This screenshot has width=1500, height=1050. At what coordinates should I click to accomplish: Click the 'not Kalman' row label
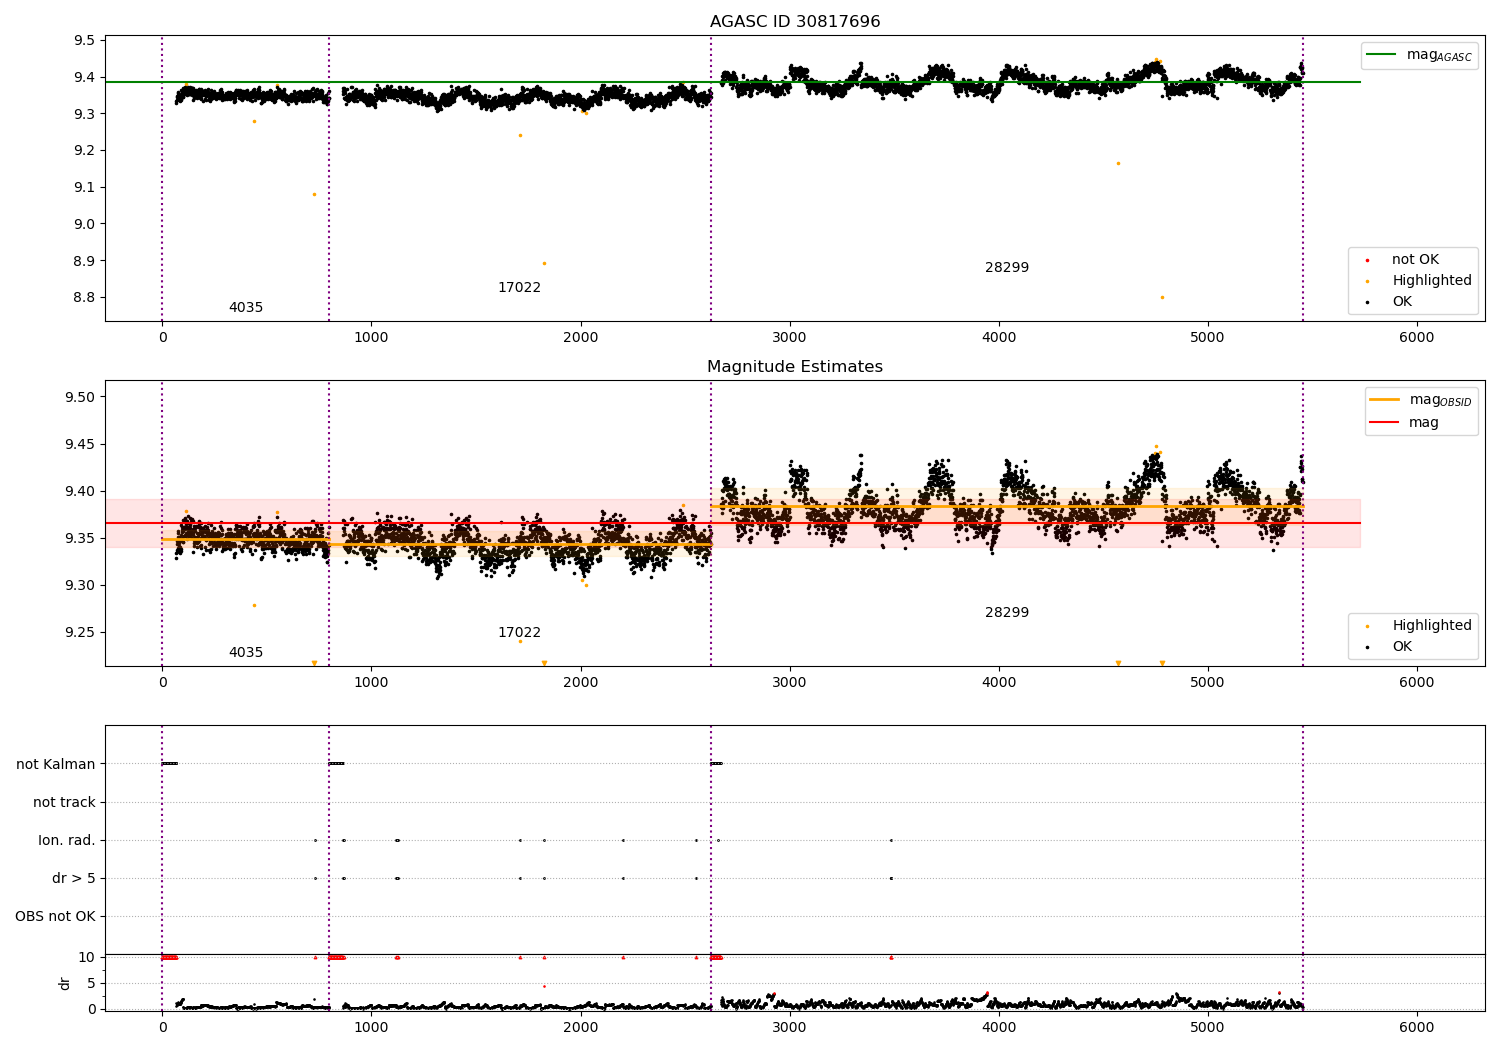(56, 764)
